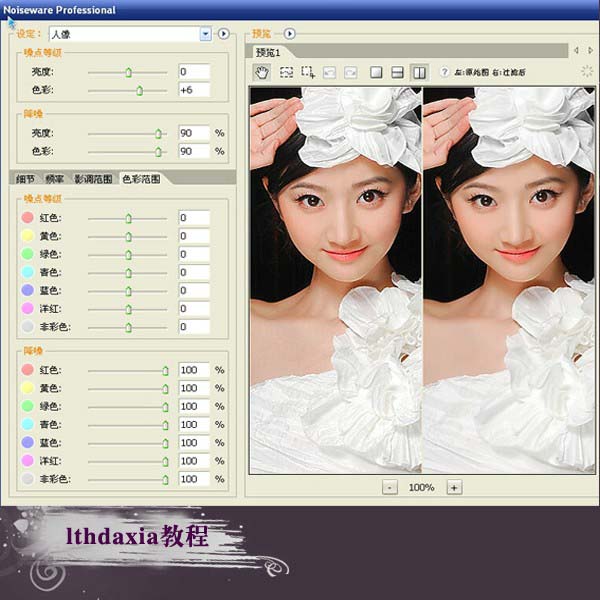Expand the settings options arrow beside preset

click(224, 34)
